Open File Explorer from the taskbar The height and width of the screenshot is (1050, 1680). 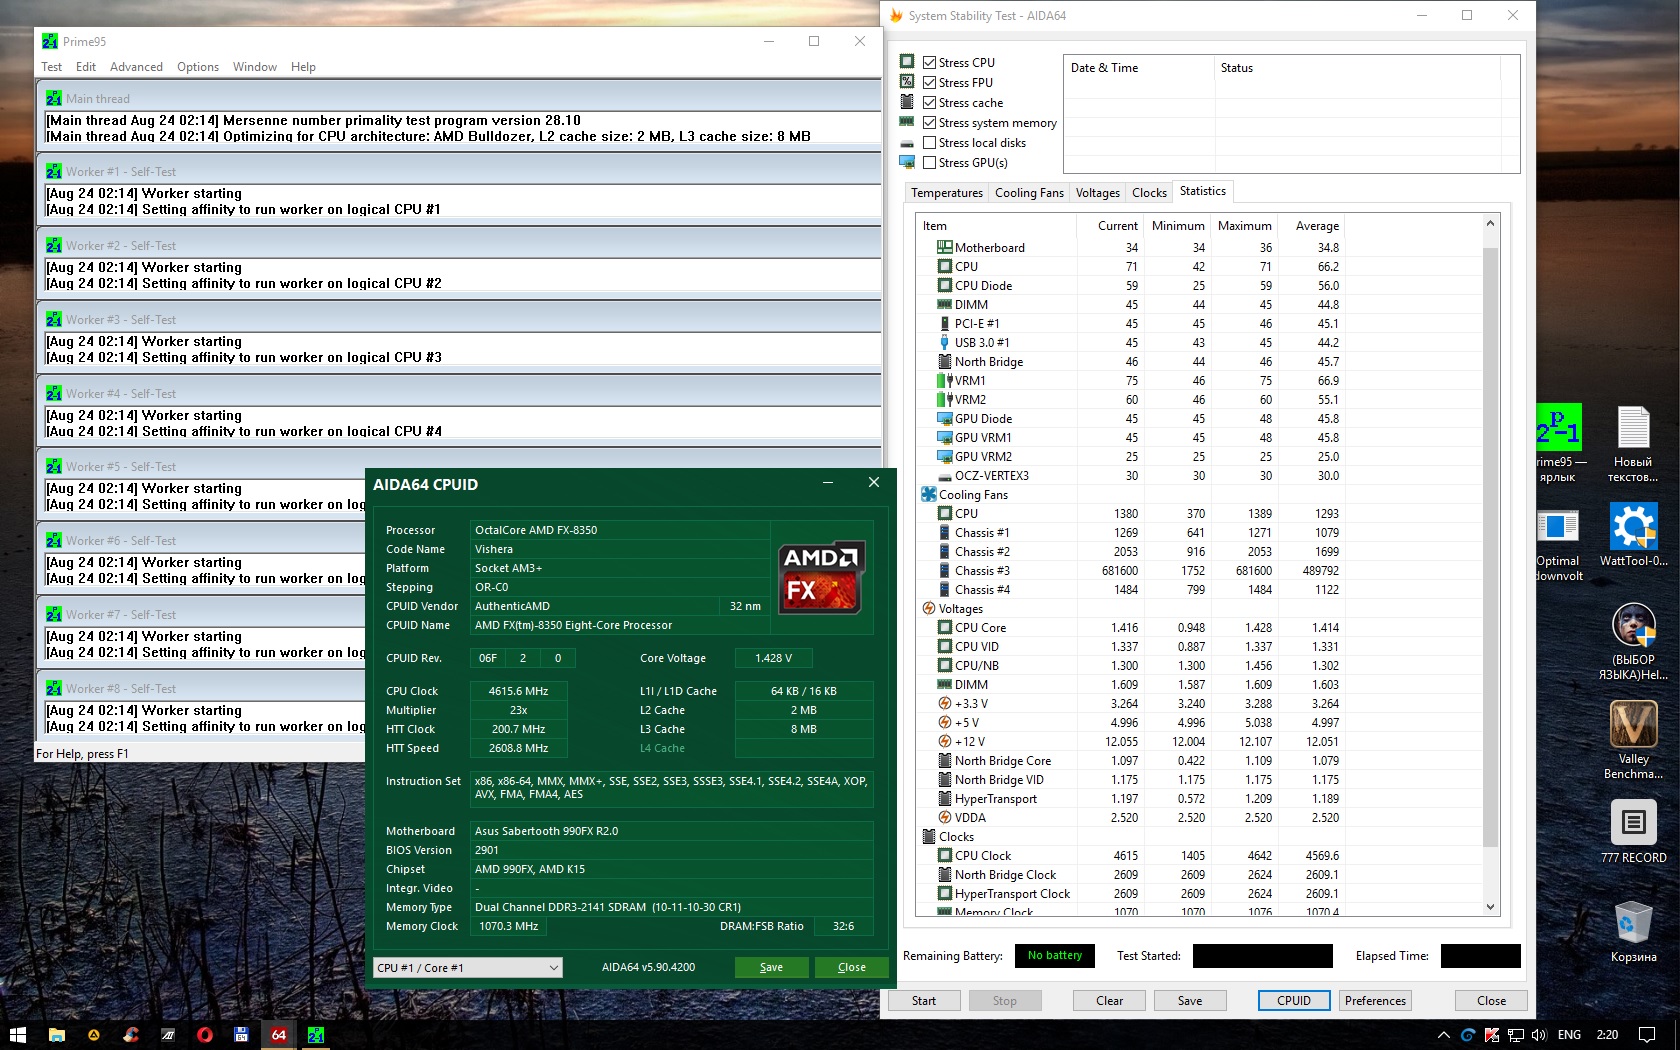point(56,1035)
